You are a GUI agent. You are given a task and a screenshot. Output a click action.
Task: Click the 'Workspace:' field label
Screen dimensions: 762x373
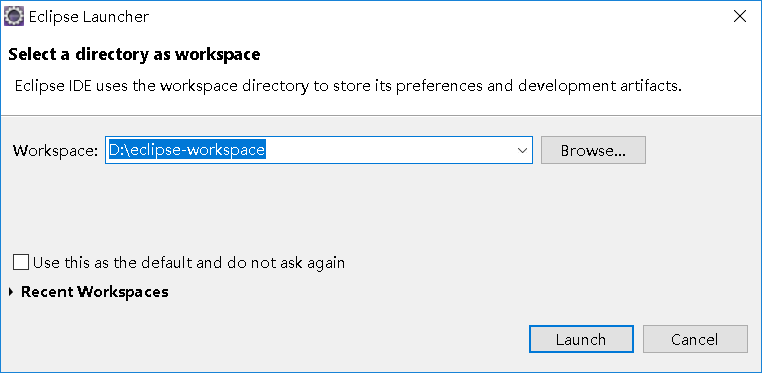[56, 151]
